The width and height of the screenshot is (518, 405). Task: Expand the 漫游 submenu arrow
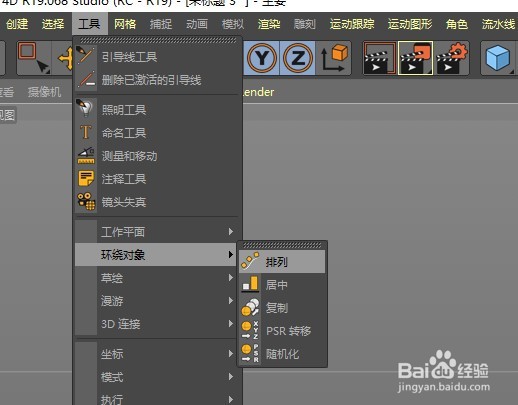pyautogui.click(x=231, y=301)
